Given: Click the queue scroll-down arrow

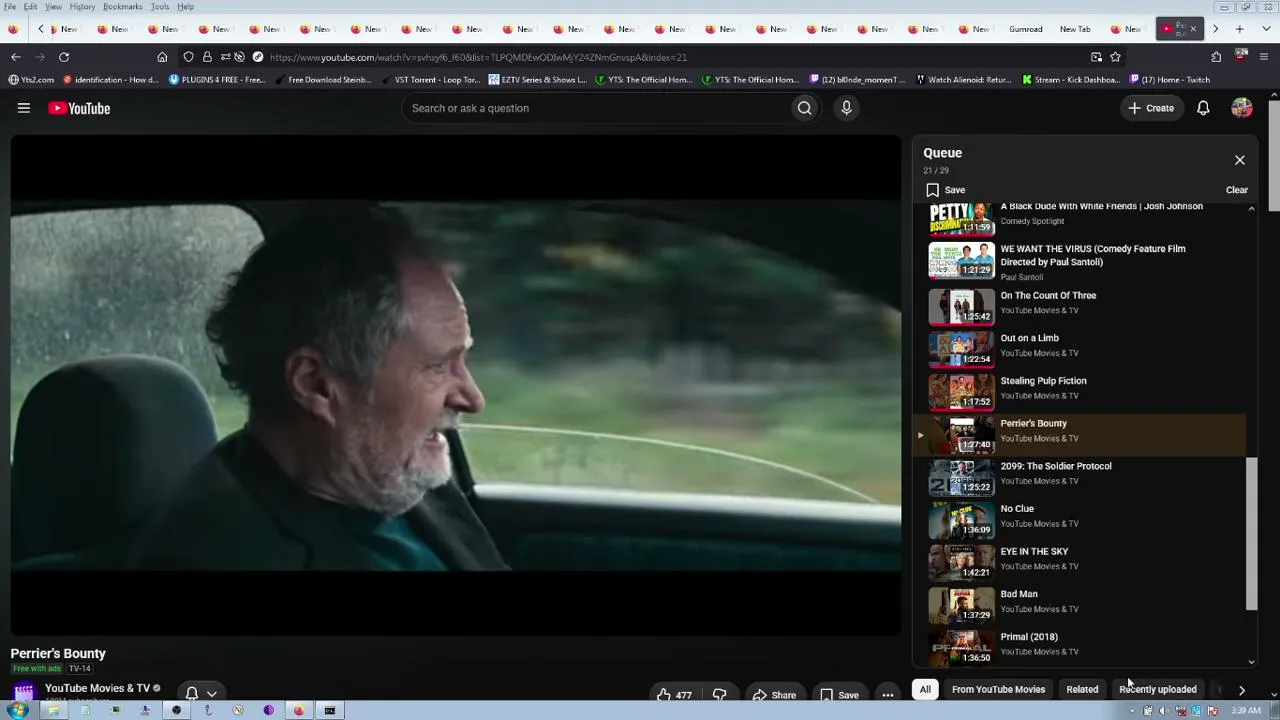Looking at the screenshot, I should 1251,662.
